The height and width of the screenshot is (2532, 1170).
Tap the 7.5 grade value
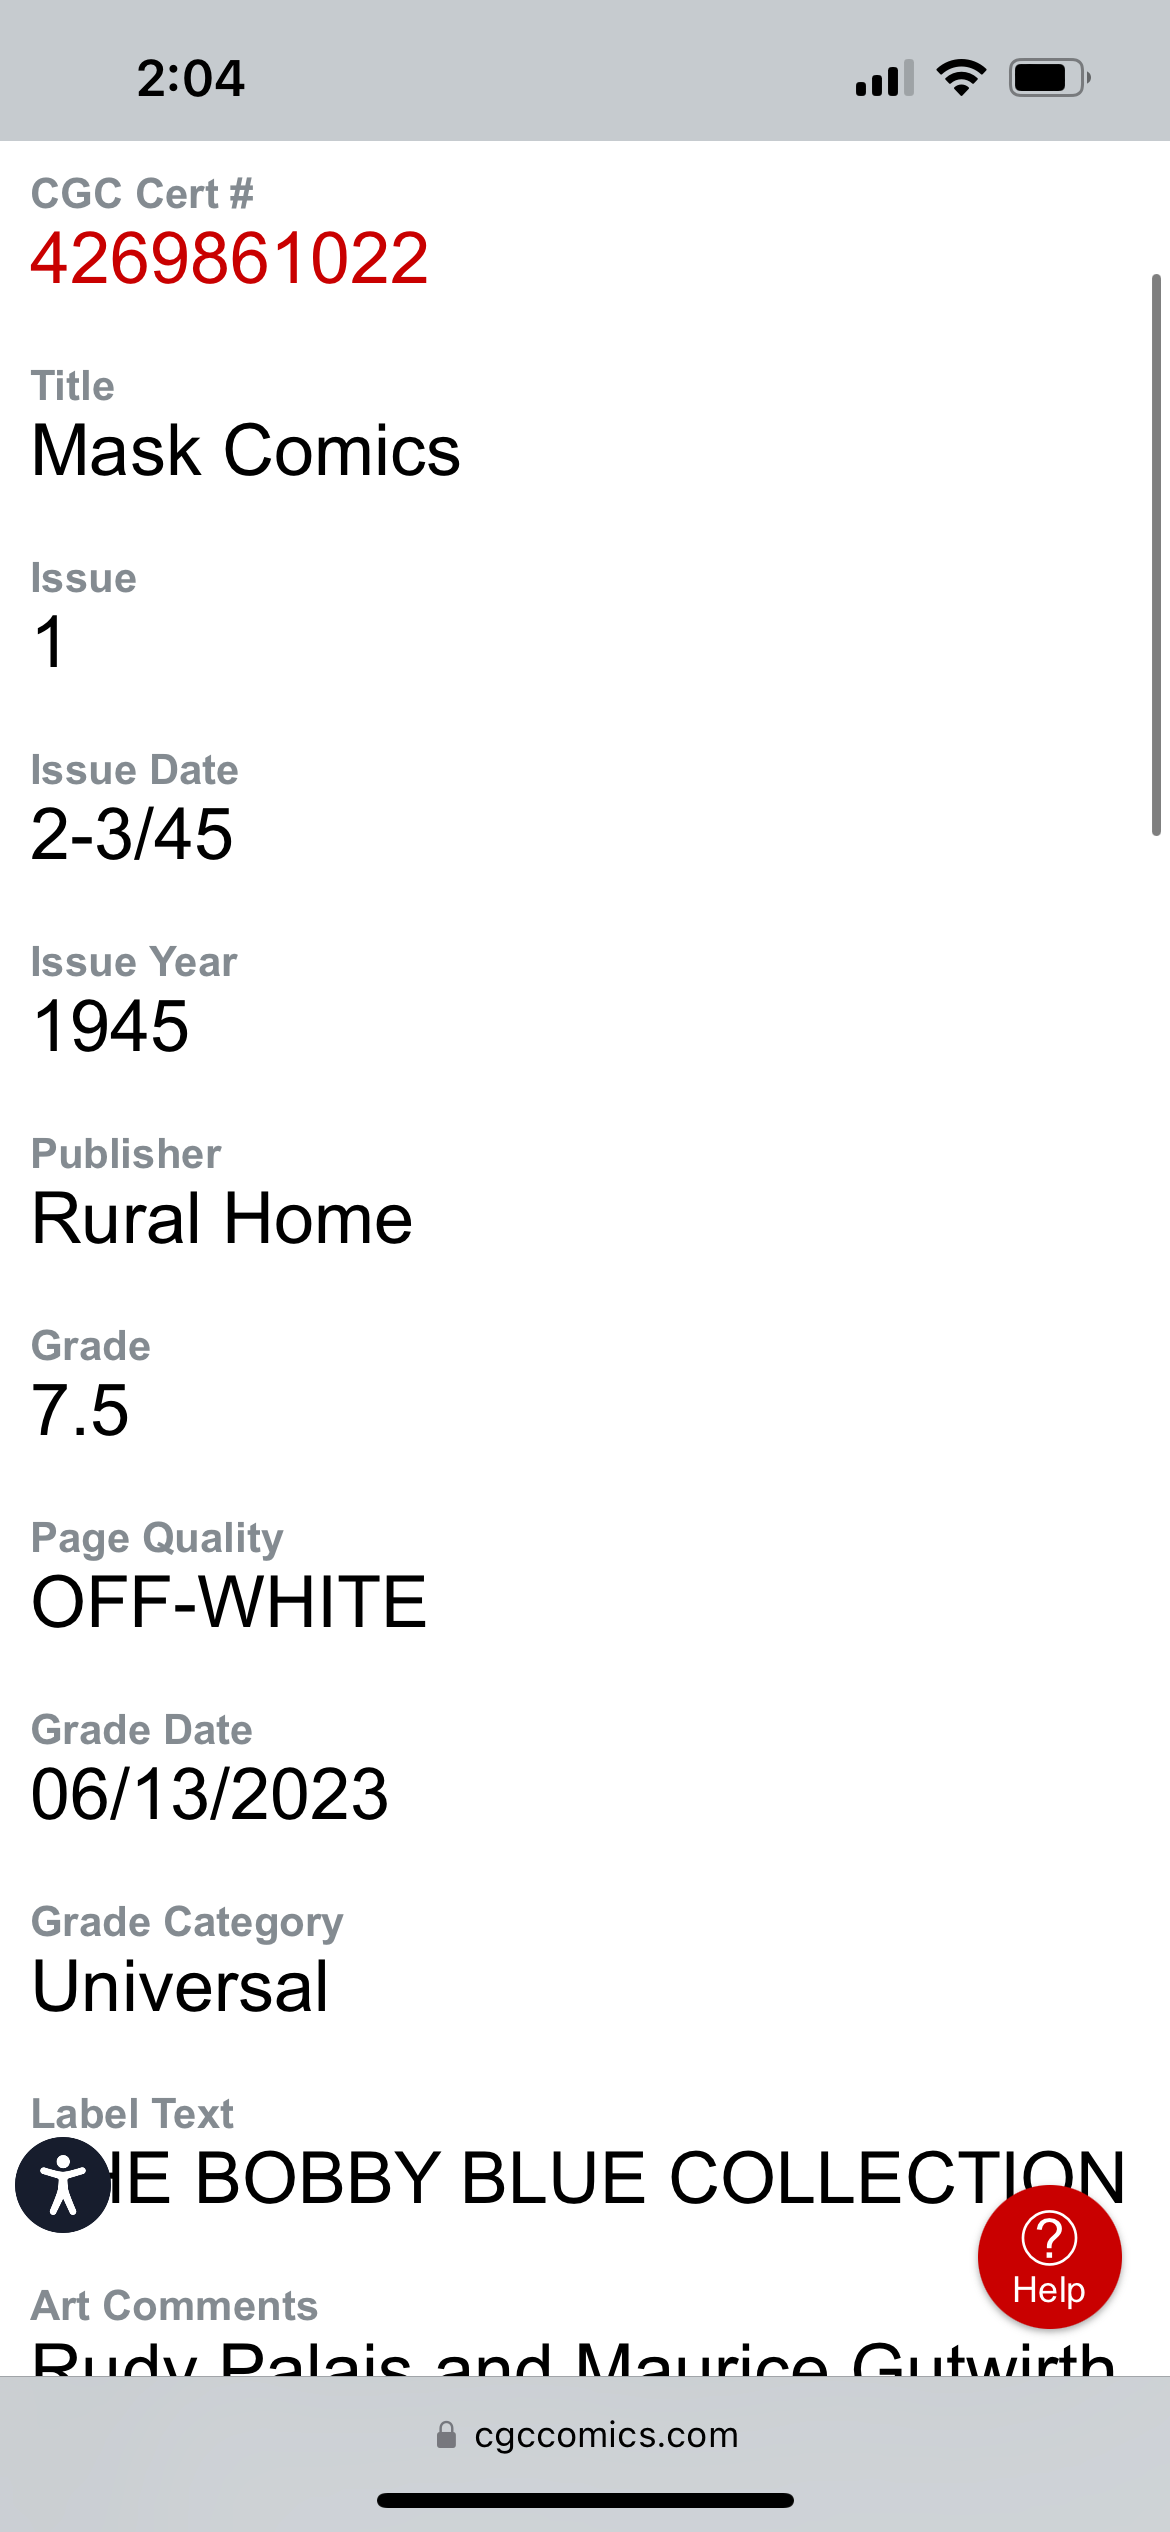pos(80,1411)
